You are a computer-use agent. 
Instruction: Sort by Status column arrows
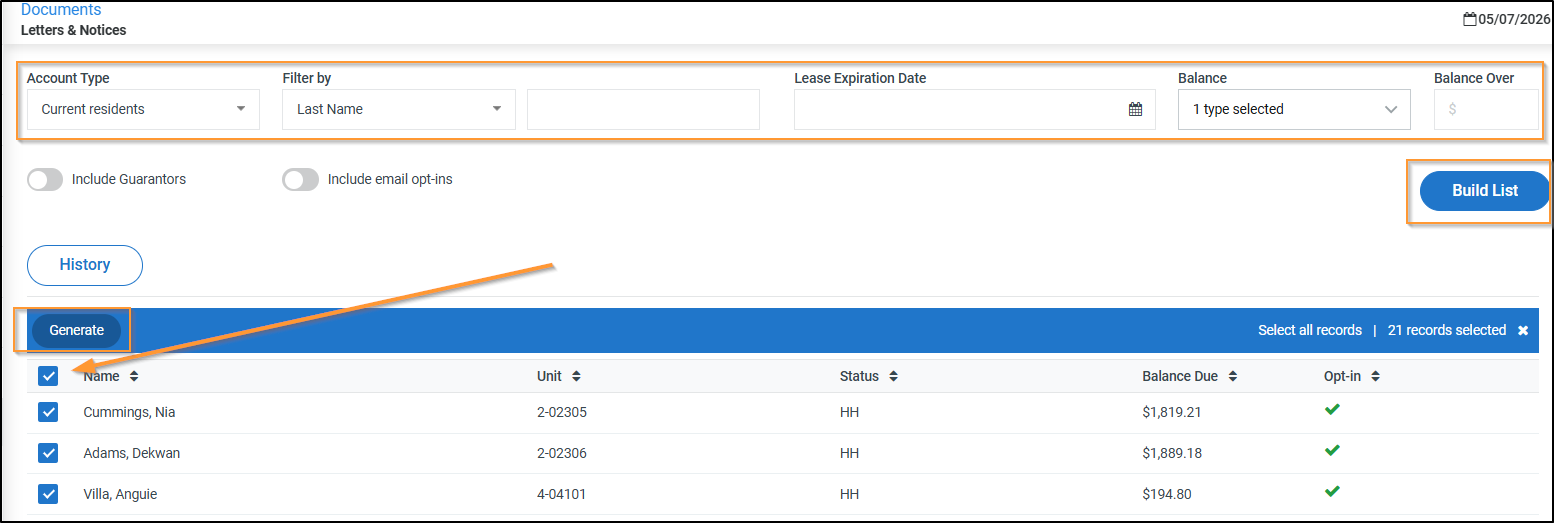pyautogui.click(x=893, y=377)
